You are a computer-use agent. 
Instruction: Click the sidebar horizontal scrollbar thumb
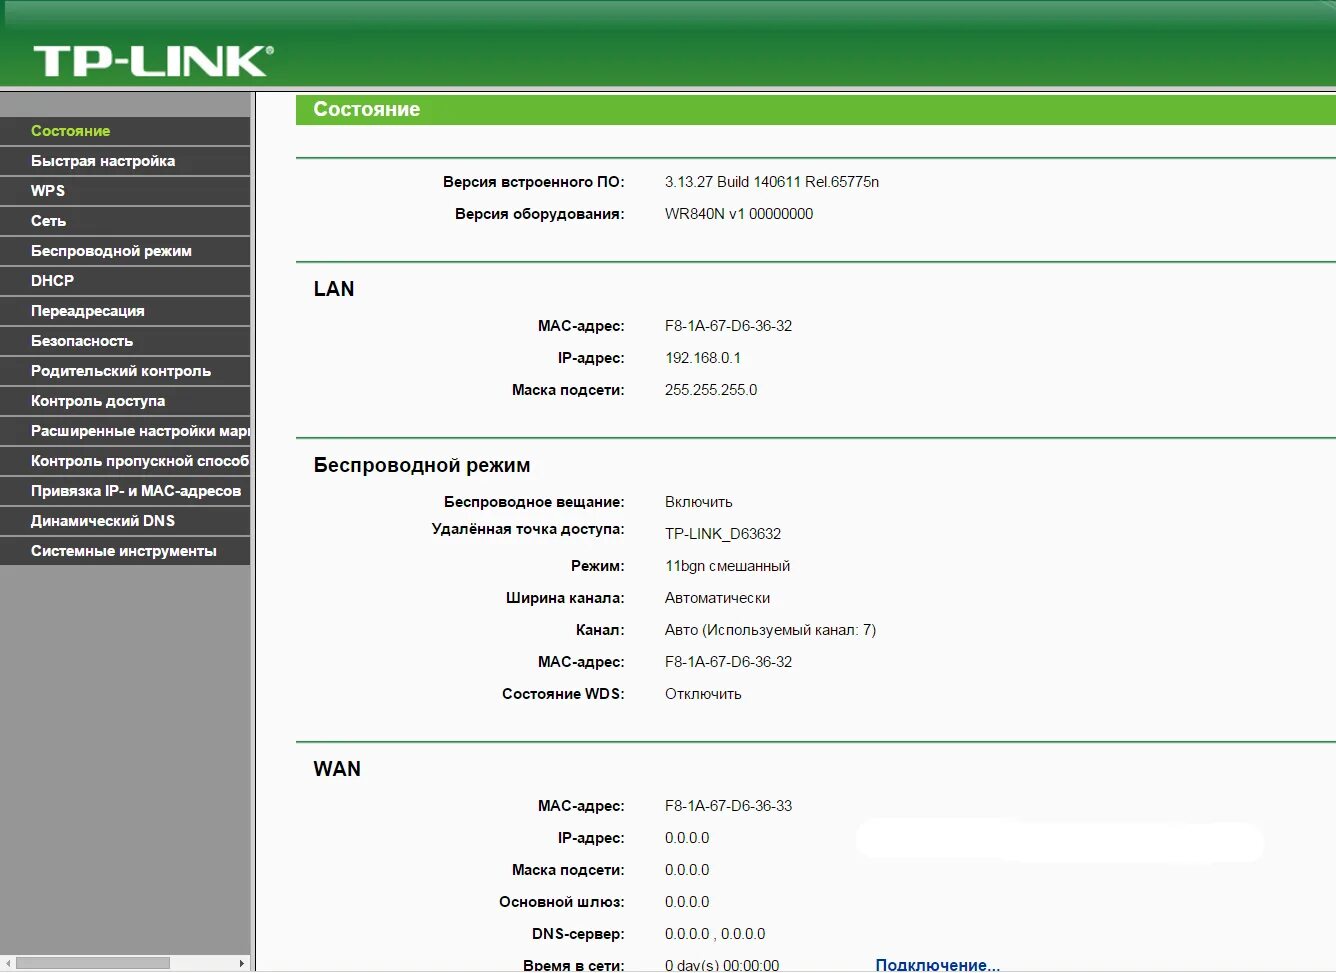[x=93, y=963]
